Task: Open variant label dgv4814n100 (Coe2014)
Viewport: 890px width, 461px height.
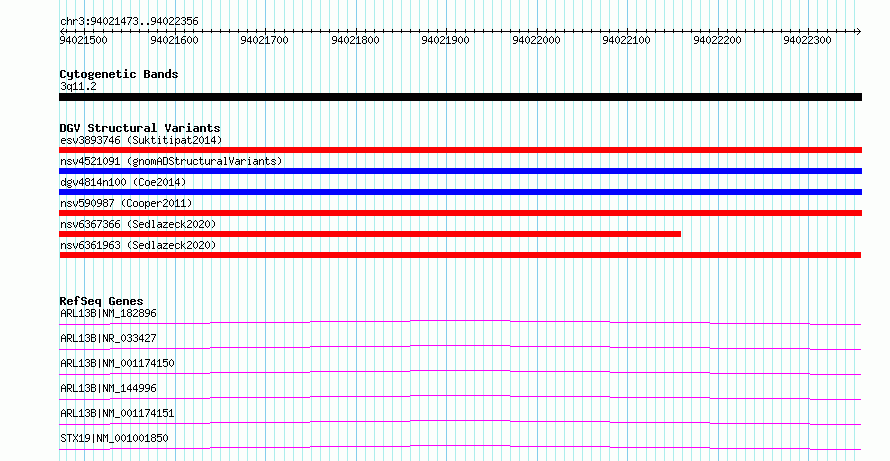Action: tap(123, 182)
